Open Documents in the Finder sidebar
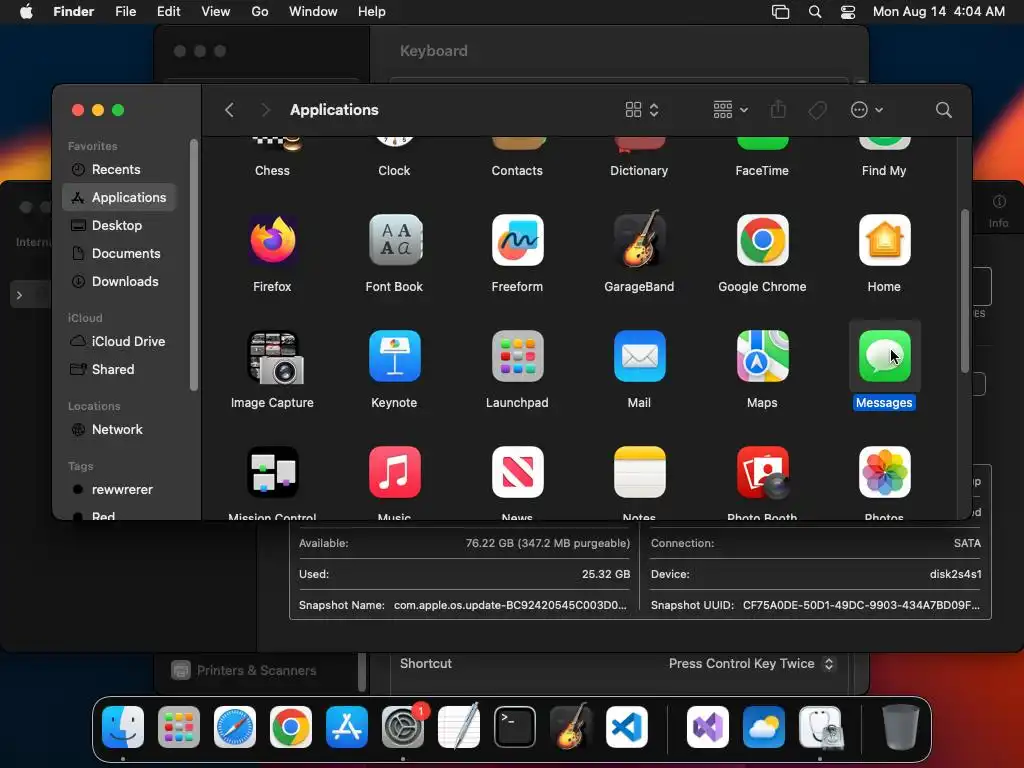Screen dimensions: 1024x768 click(x=119, y=253)
